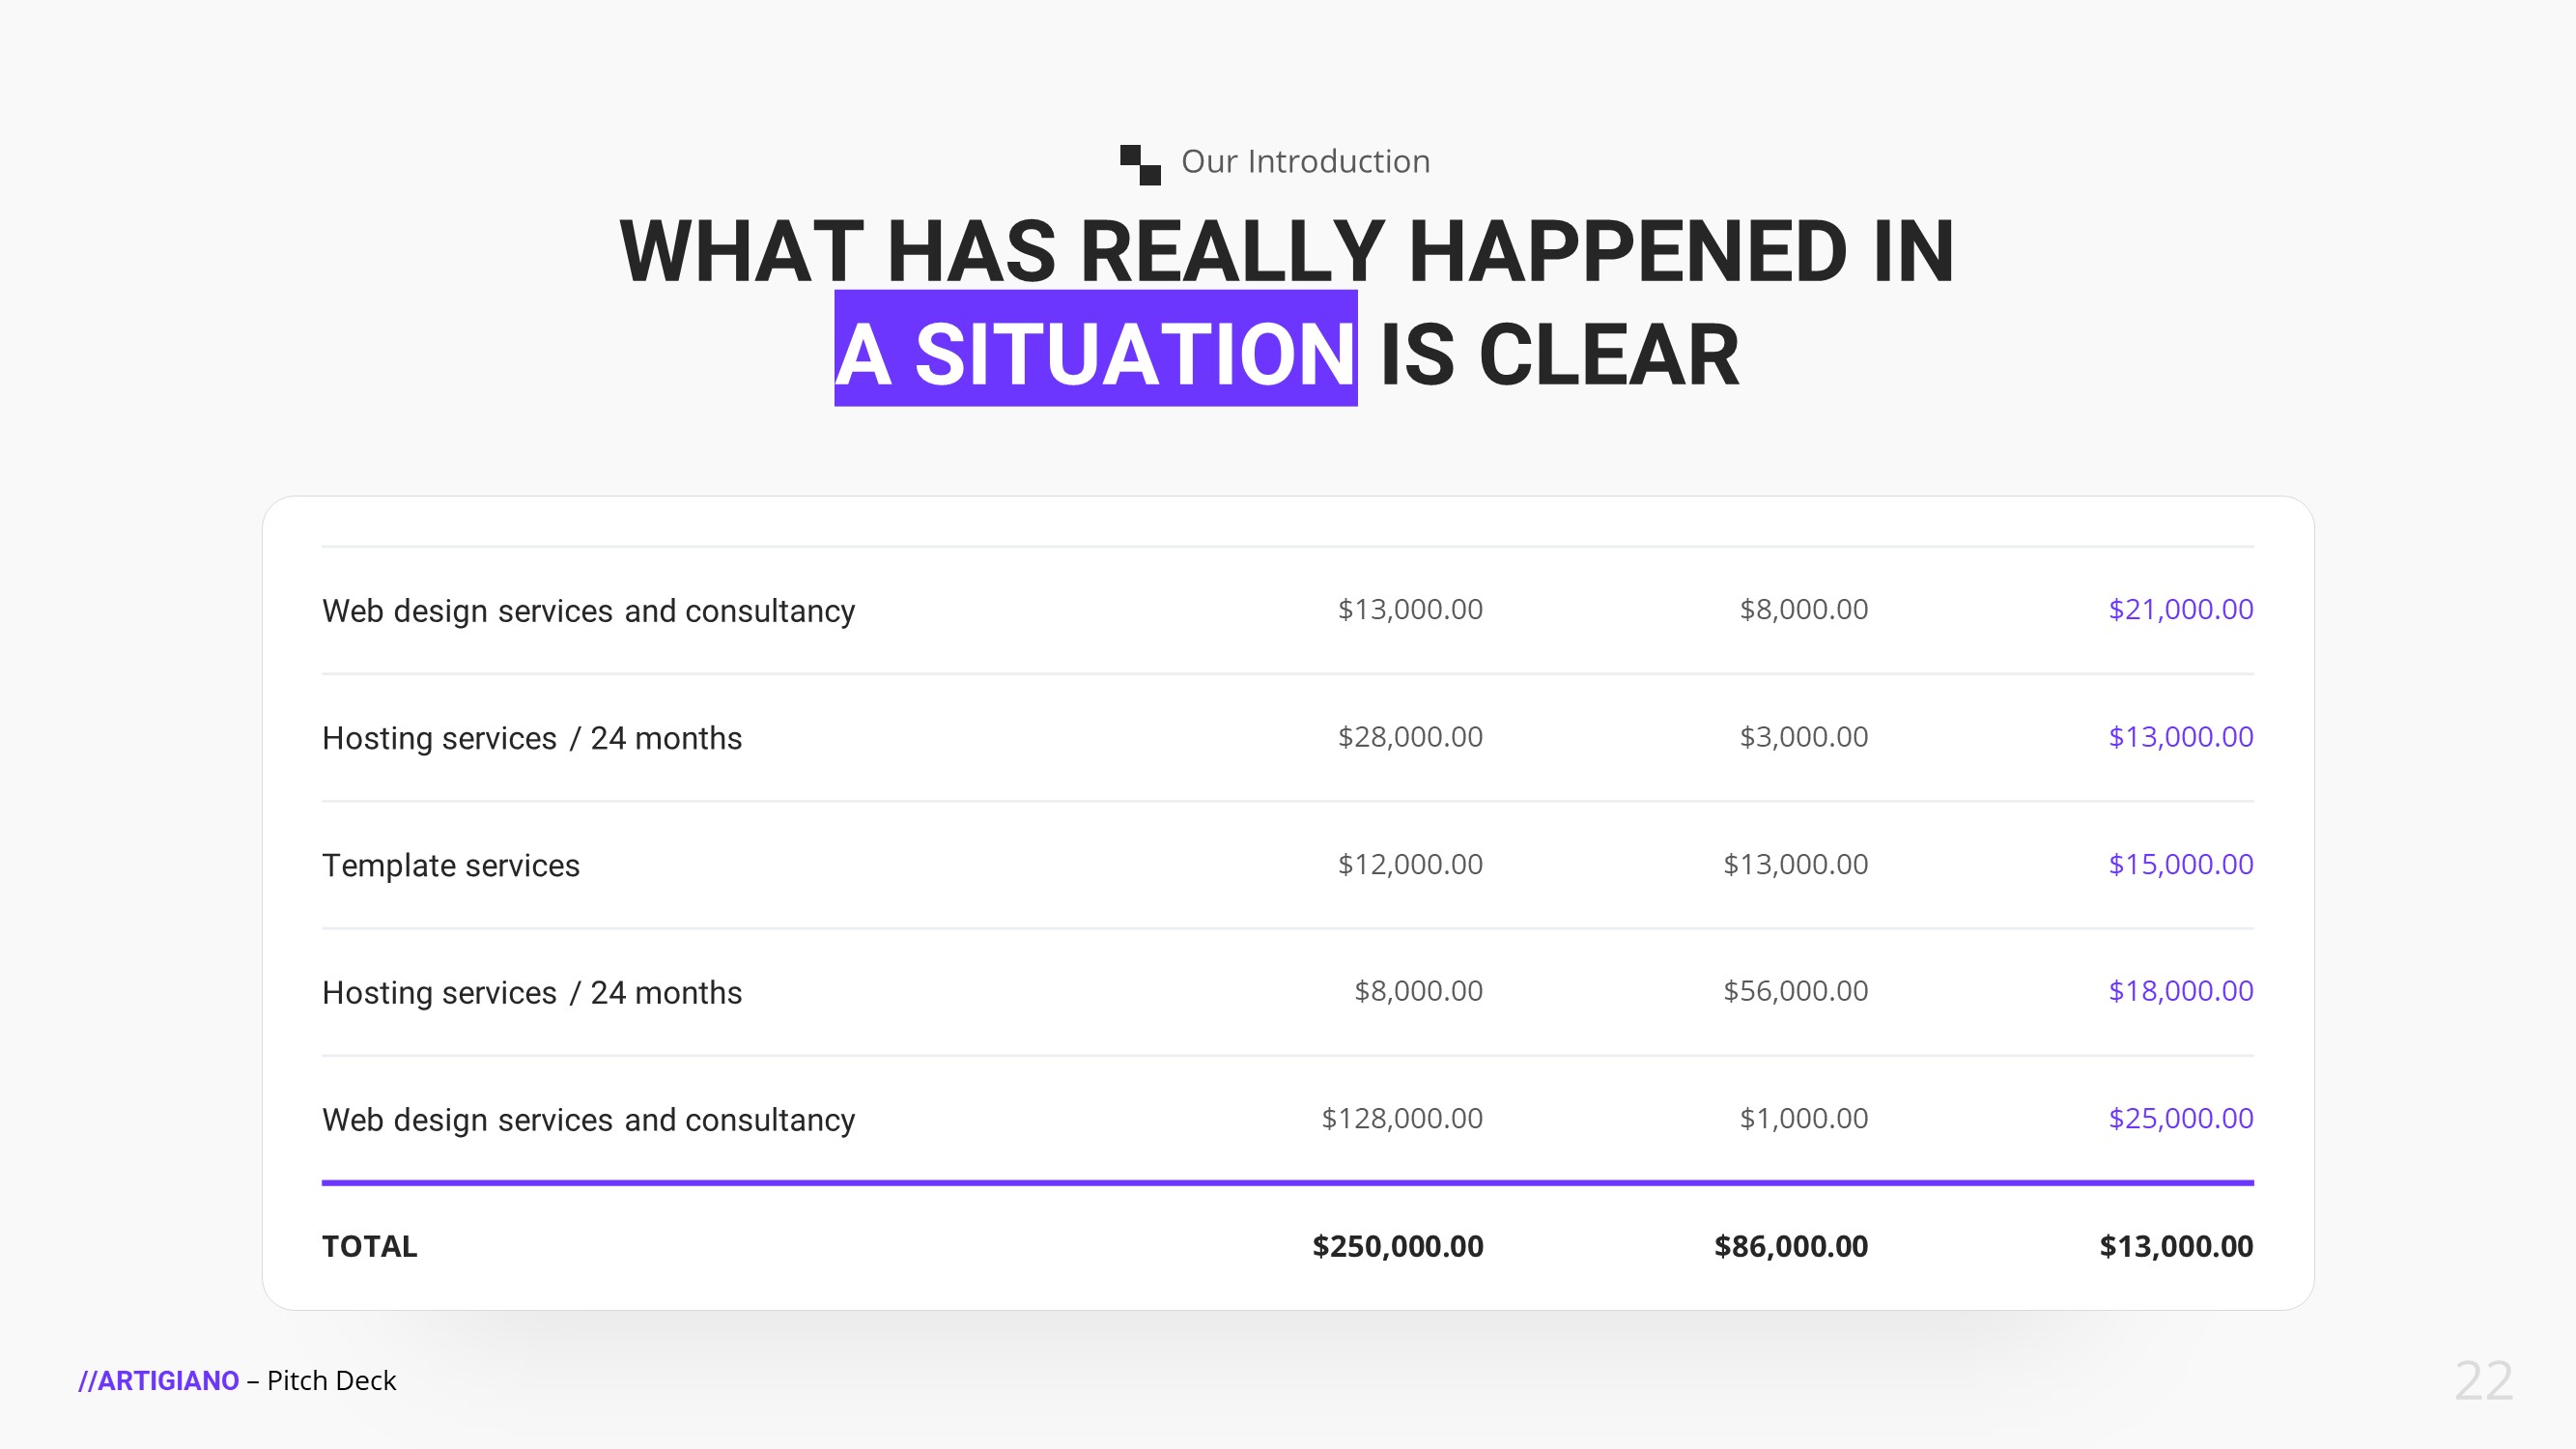
Task: Click the $1,000.00 value
Action: [1803, 1118]
